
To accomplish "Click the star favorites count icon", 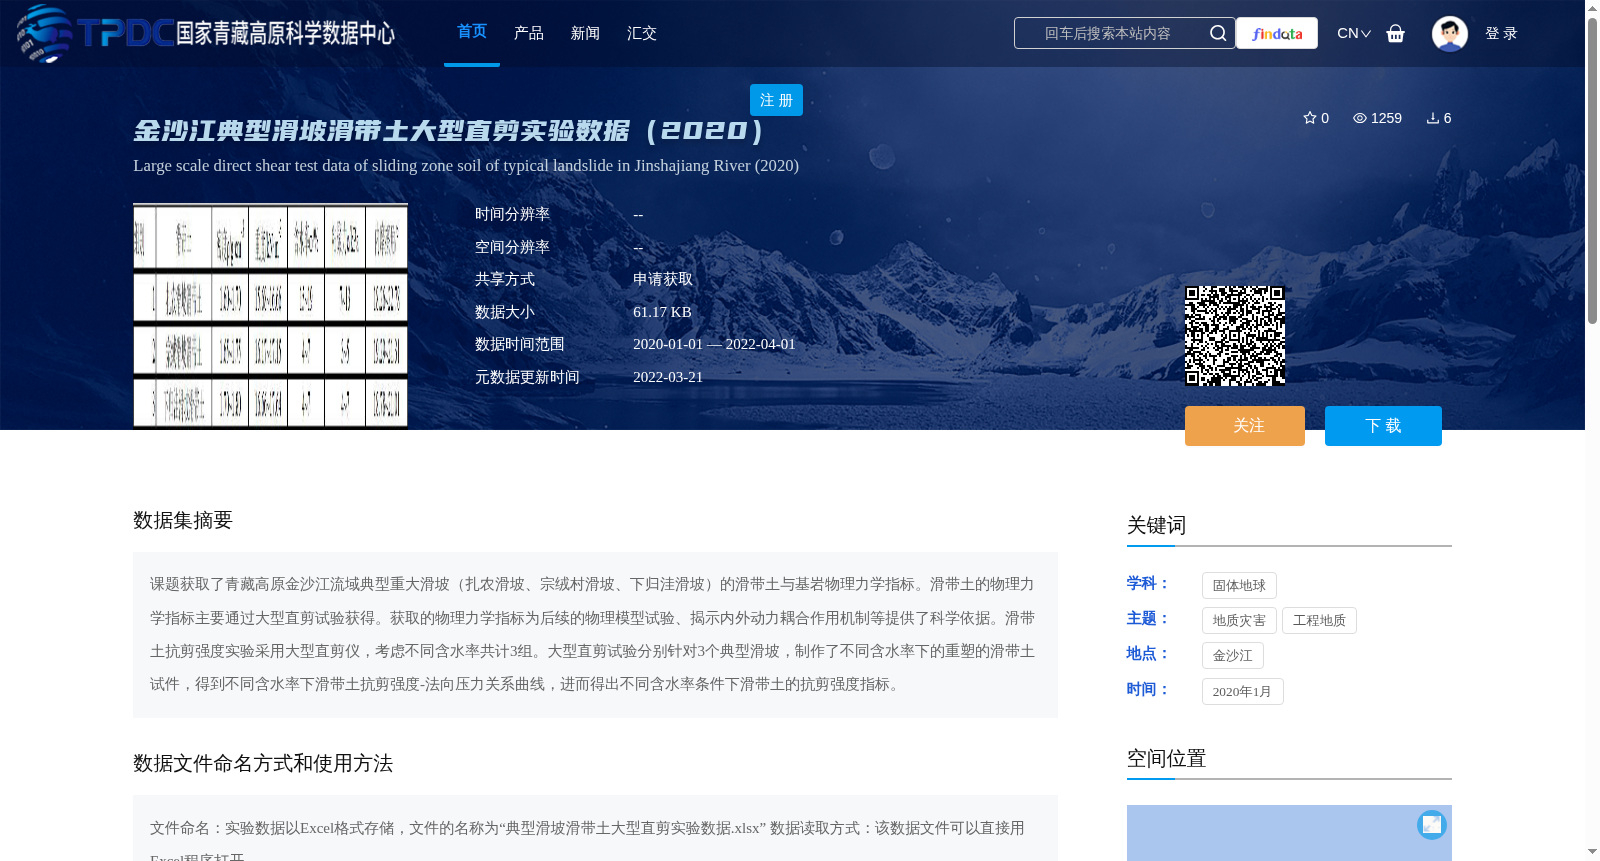I will (x=1309, y=118).
